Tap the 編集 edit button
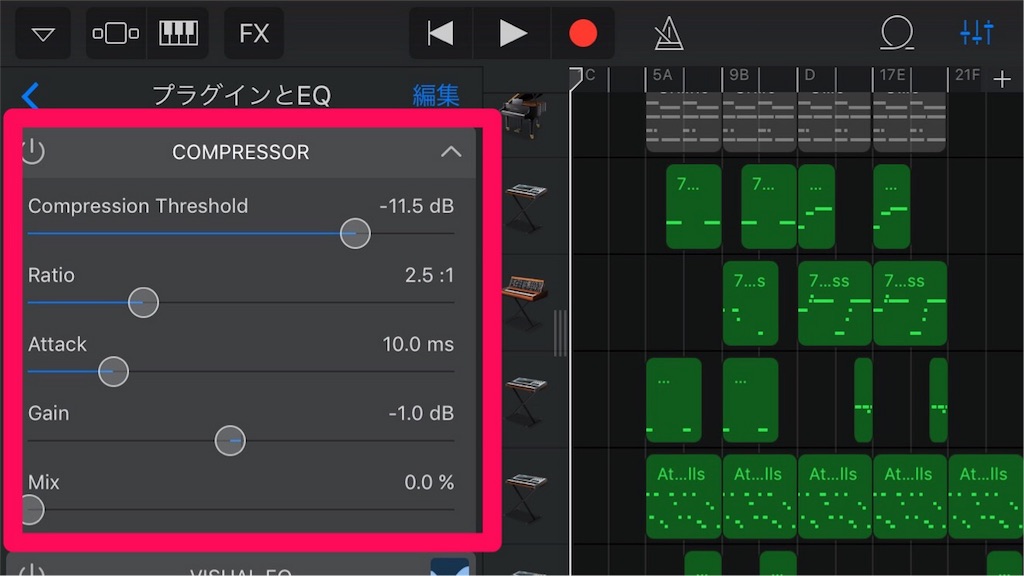The height and width of the screenshot is (576, 1024). coord(436,95)
